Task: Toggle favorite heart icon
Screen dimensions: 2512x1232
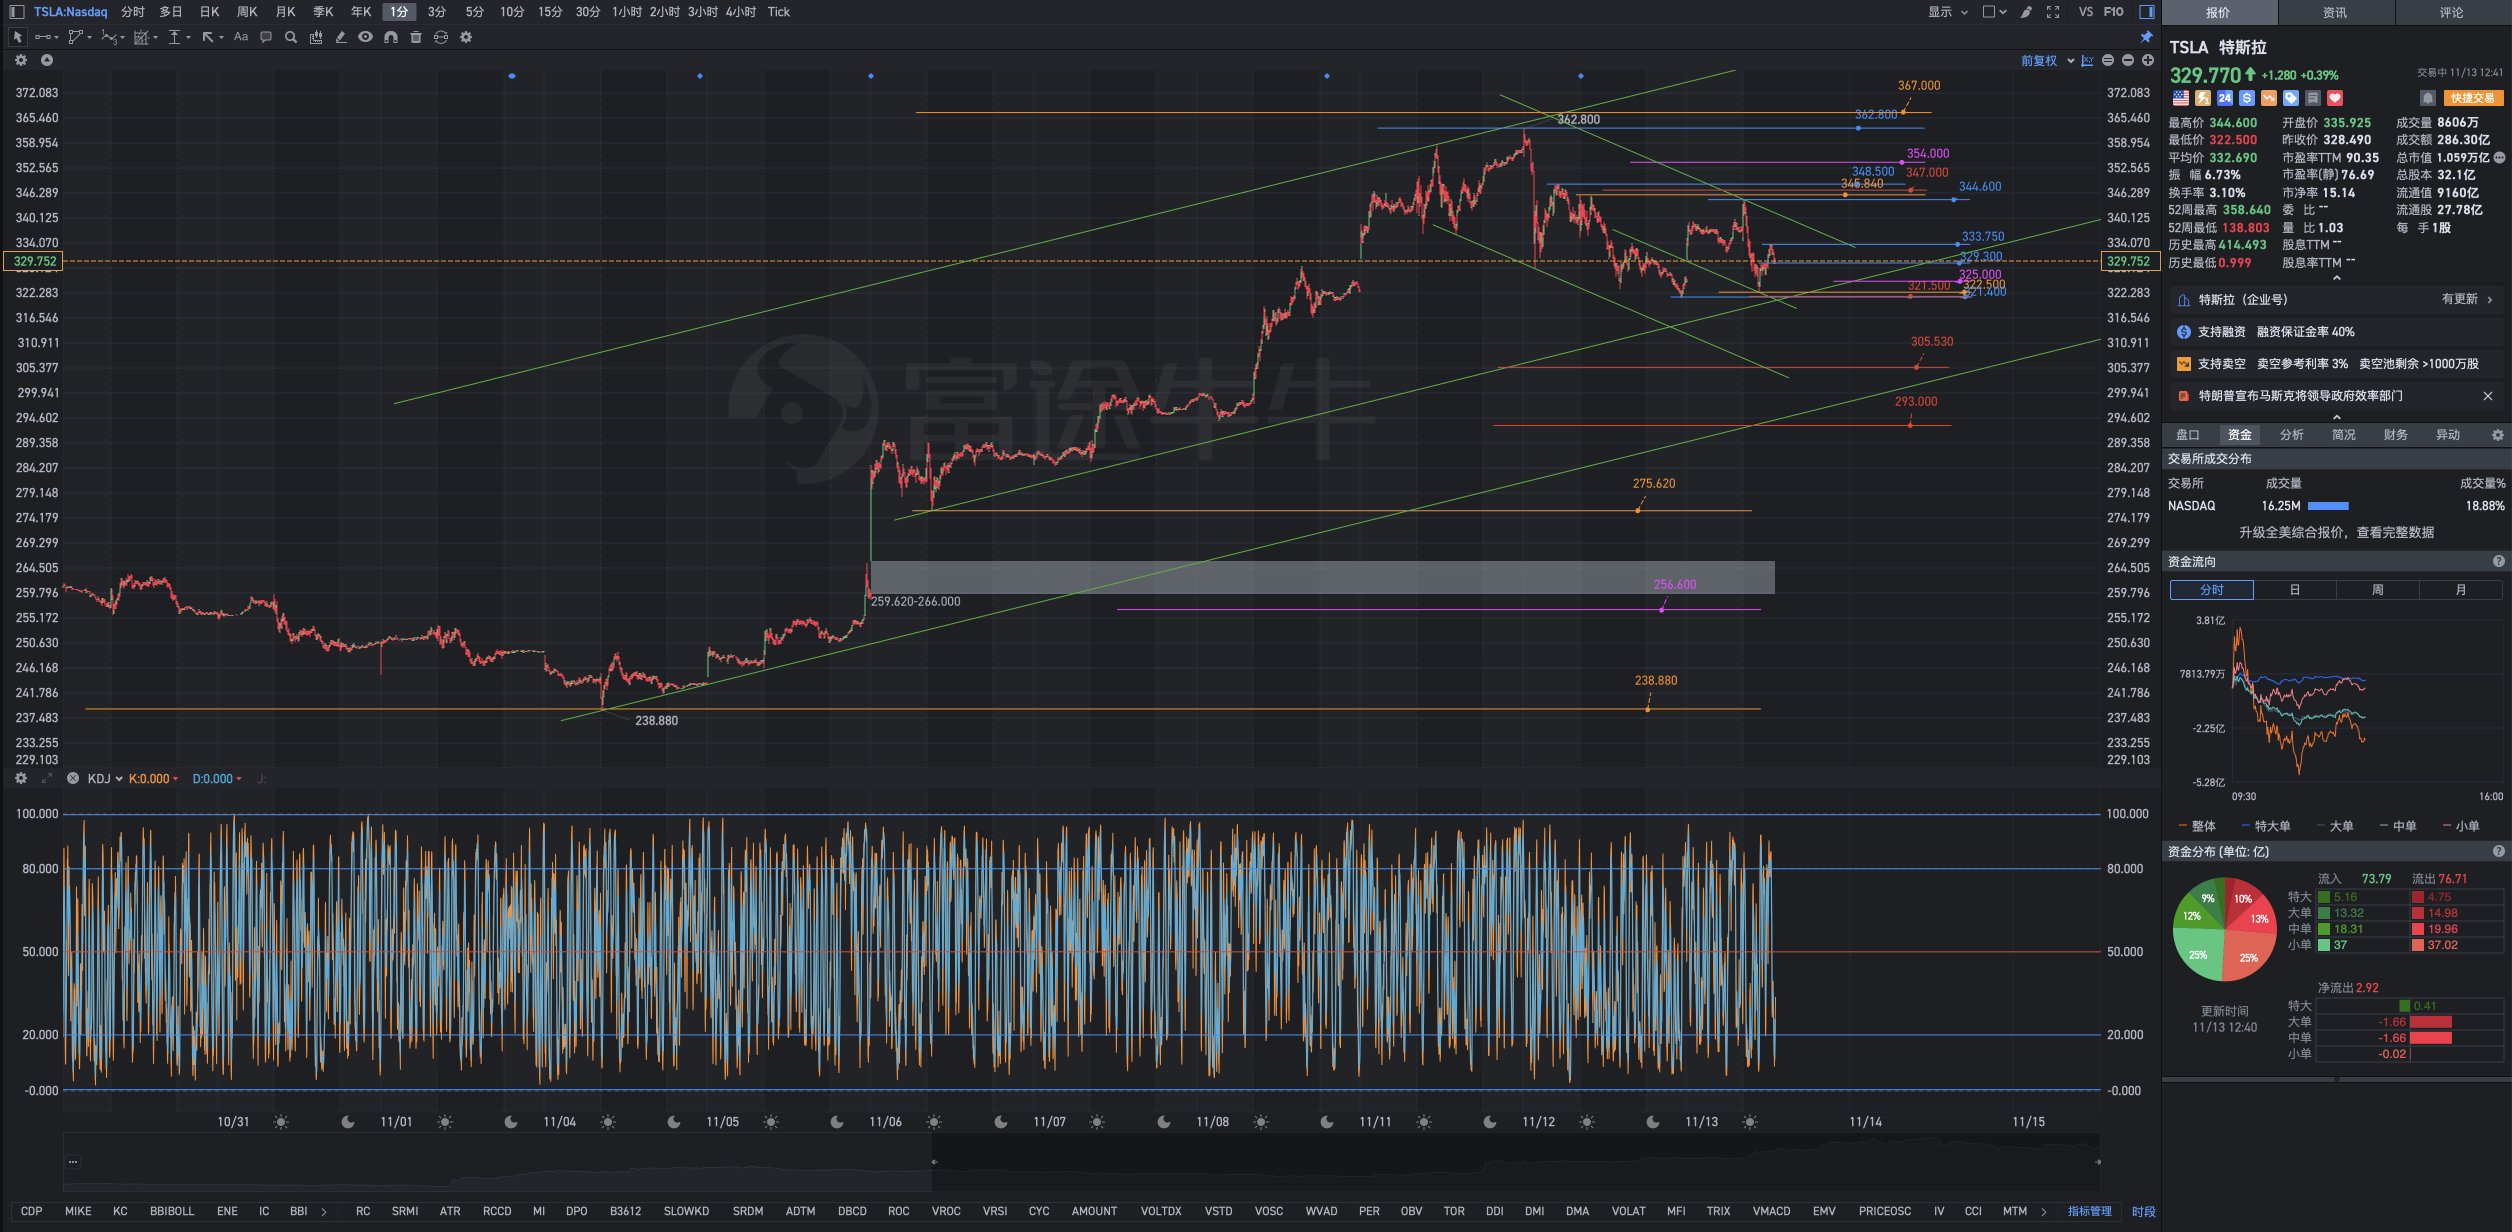Action: (x=2335, y=98)
